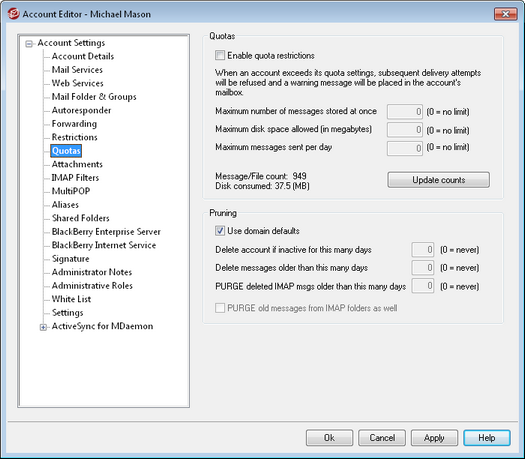Open the Forwarding section
The width and height of the screenshot is (525, 459).
(74, 124)
